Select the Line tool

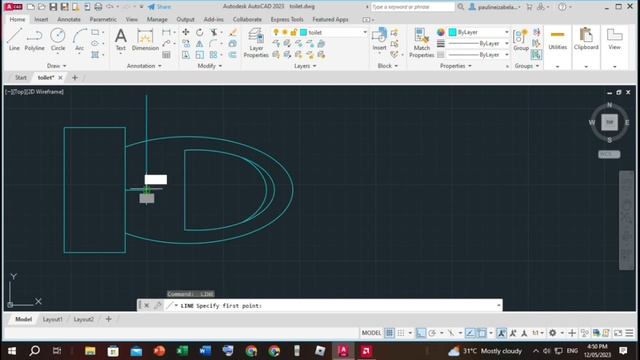click(14, 39)
